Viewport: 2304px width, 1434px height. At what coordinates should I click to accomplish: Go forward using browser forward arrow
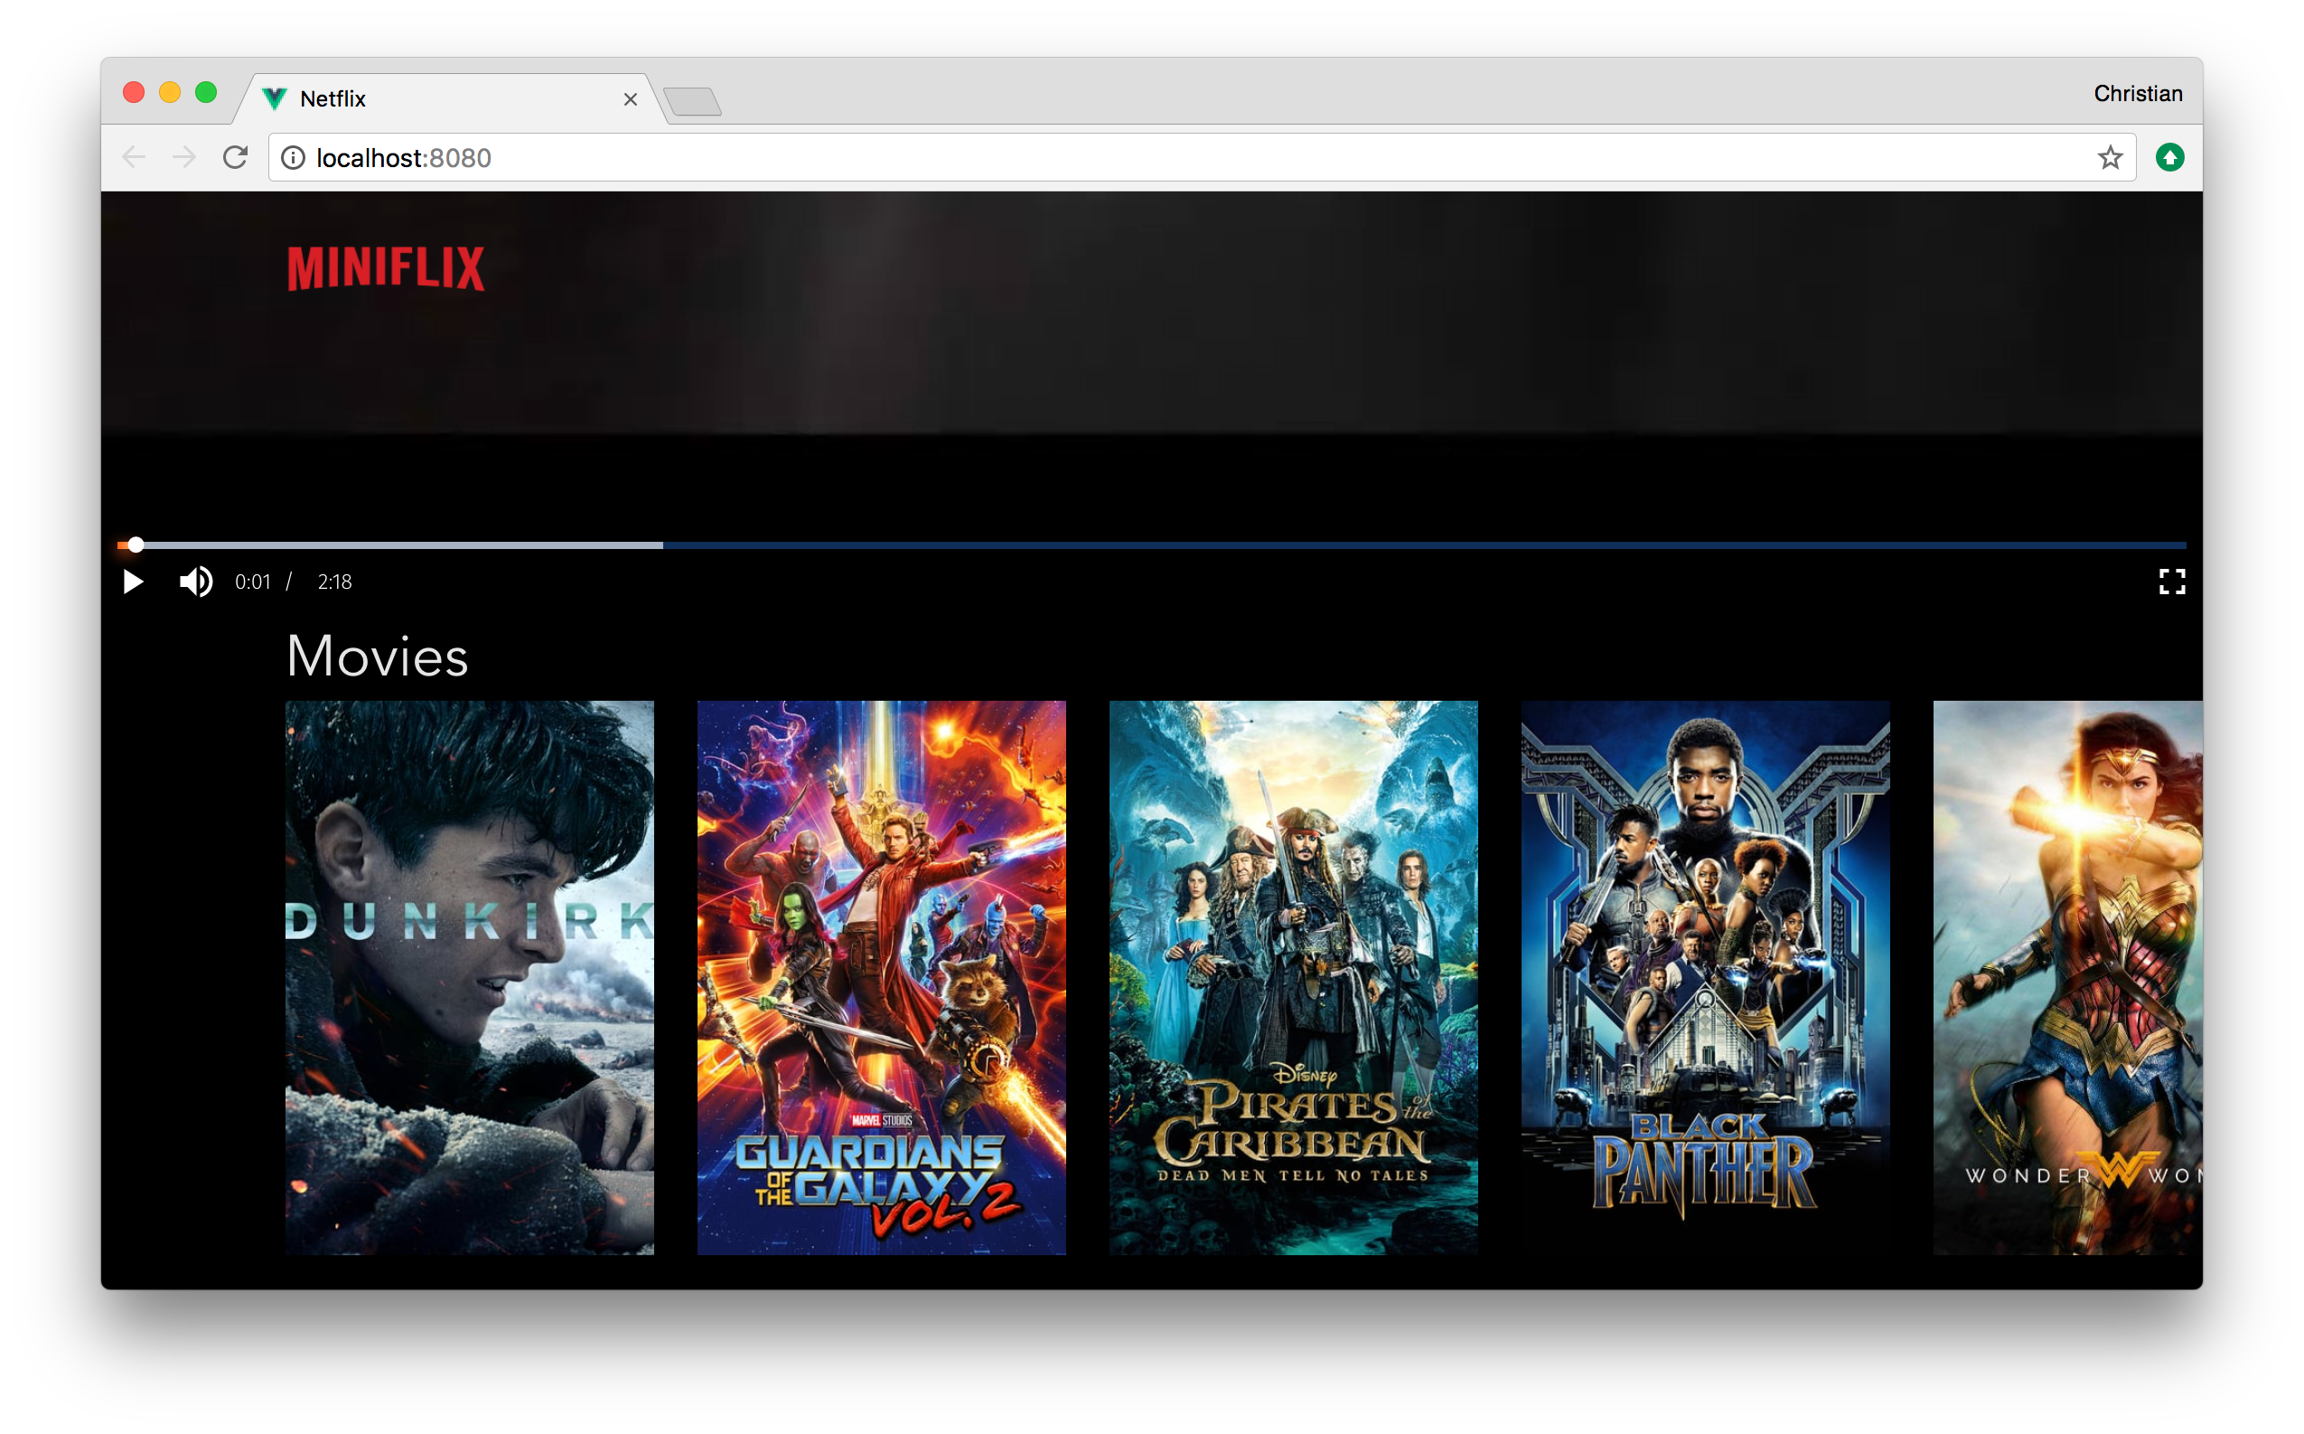[x=184, y=158]
